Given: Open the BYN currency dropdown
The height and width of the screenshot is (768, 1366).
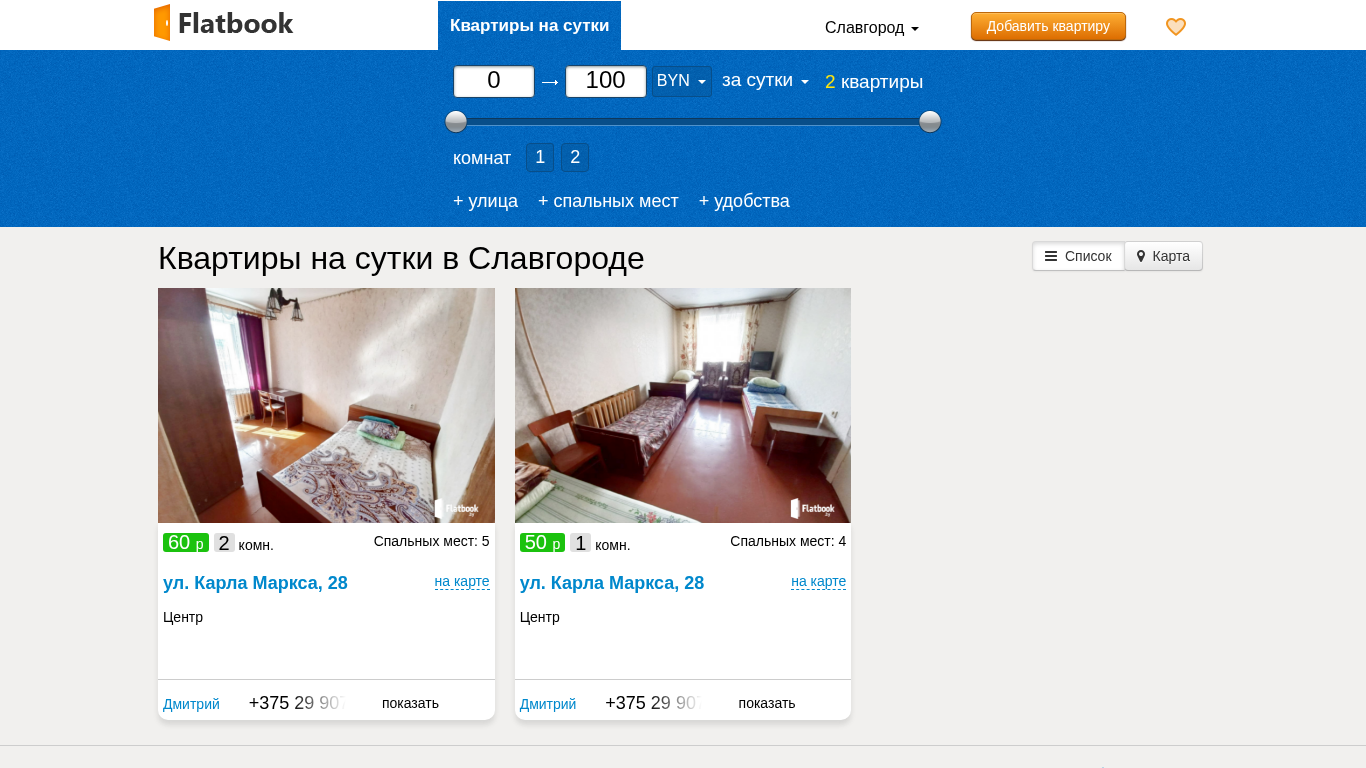Looking at the screenshot, I should click(682, 81).
